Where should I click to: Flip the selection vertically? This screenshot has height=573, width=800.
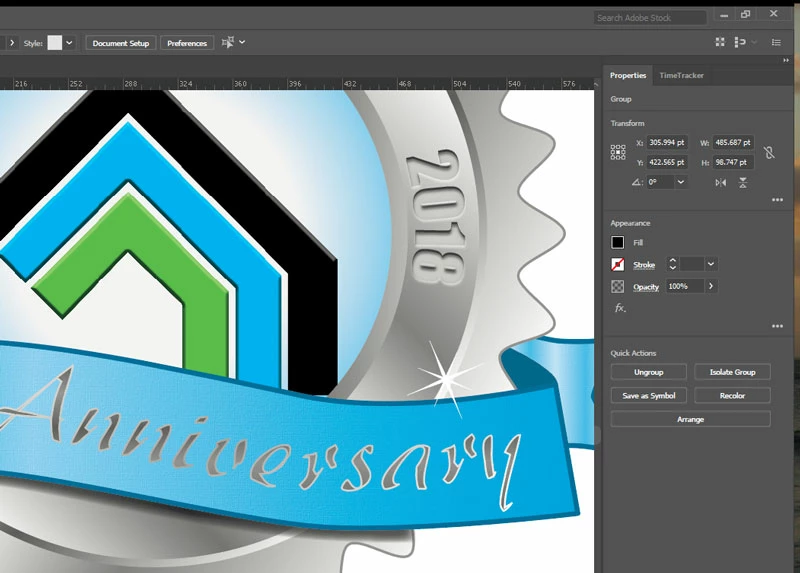pyautogui.click(x=743, y=183)
